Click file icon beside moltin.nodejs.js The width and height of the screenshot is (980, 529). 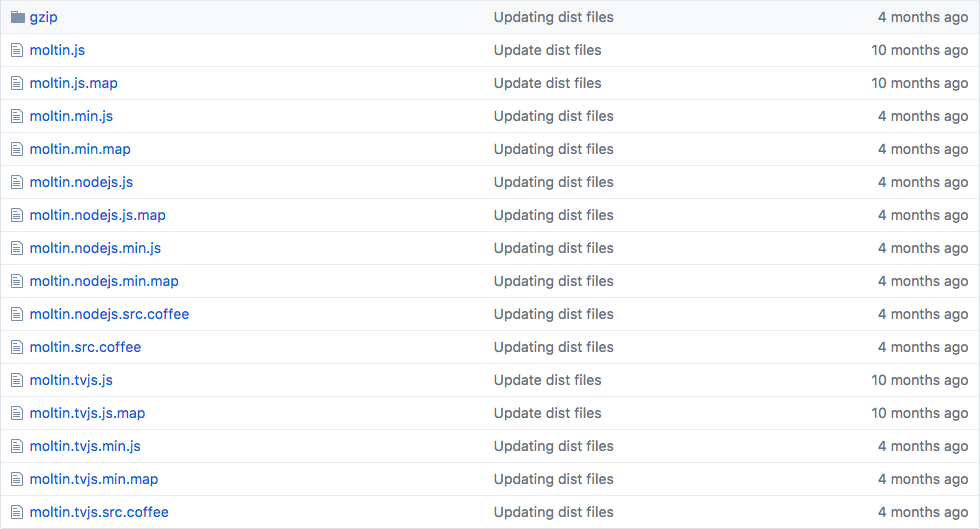[17, 182]
